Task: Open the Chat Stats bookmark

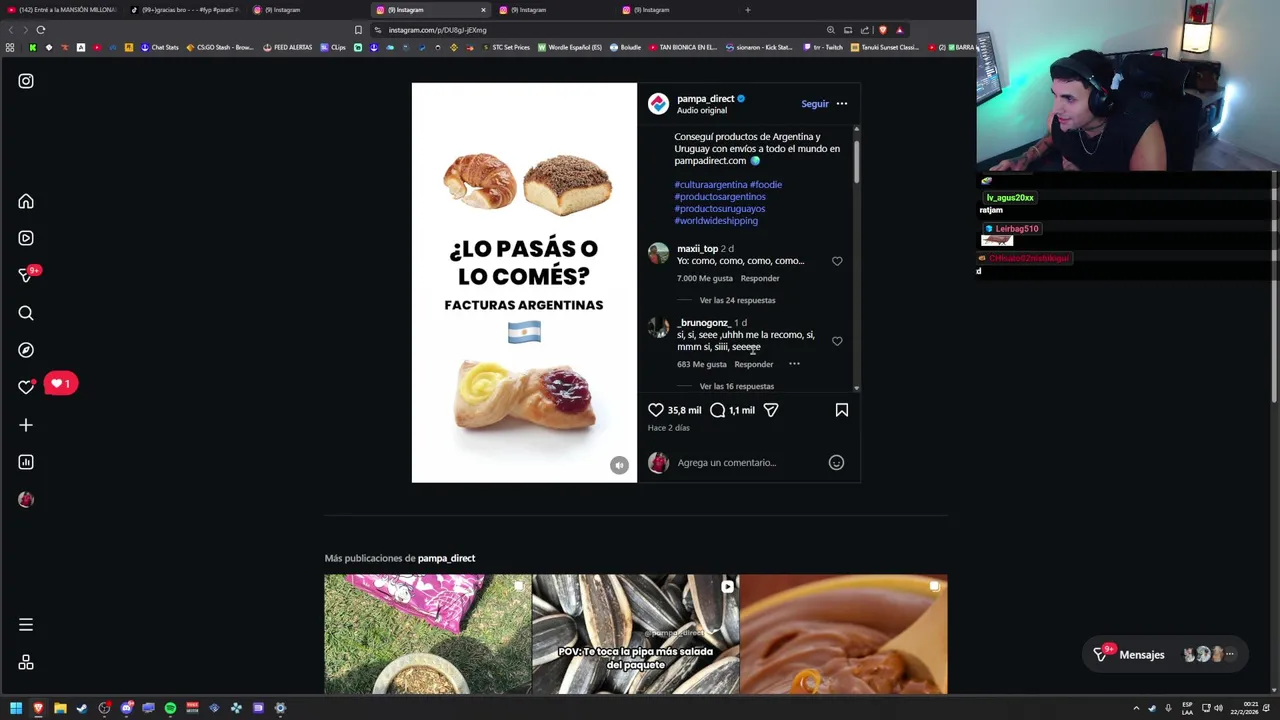Action: coord(159,47)
